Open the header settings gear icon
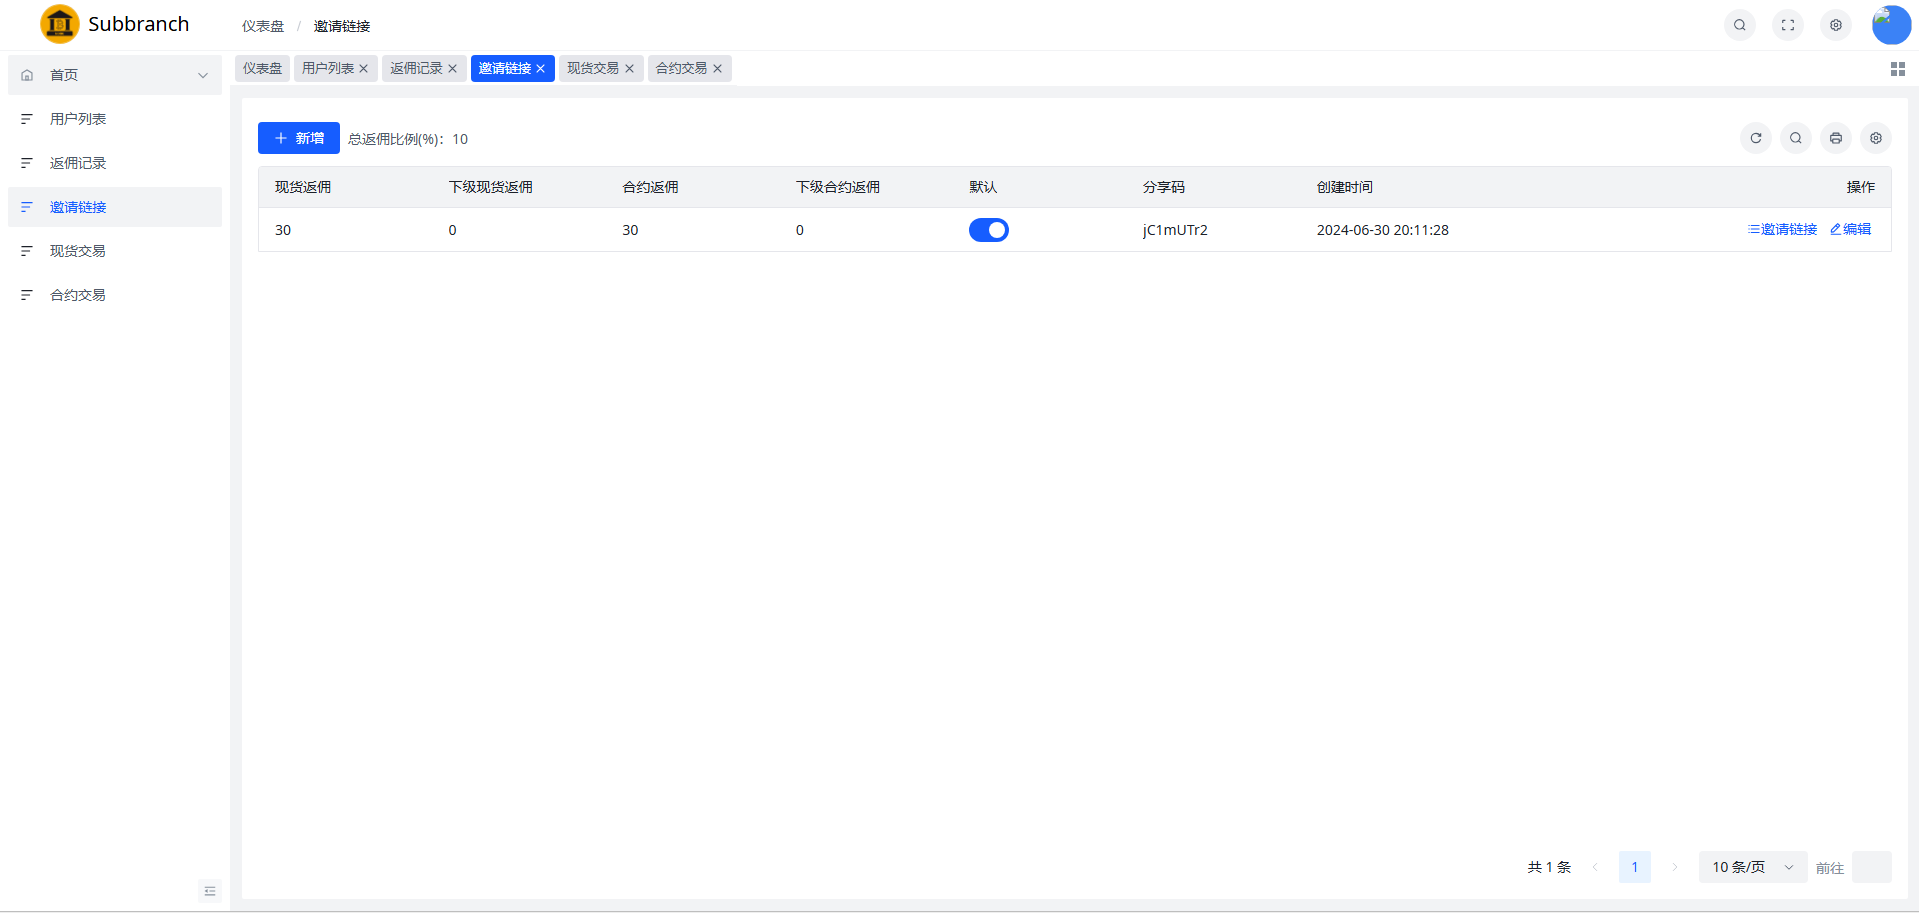 click(x=1836, y=25)
